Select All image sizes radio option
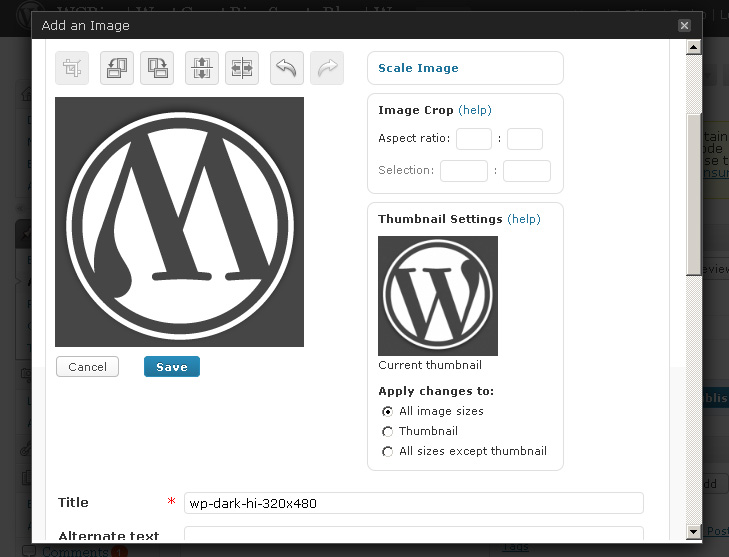 click(387, 411)
